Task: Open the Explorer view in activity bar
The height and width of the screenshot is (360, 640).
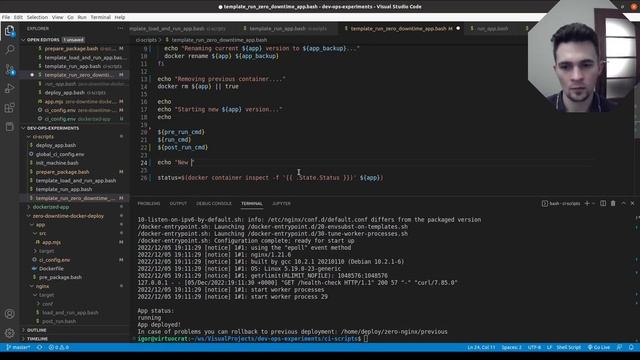Action: click(9, 31)
